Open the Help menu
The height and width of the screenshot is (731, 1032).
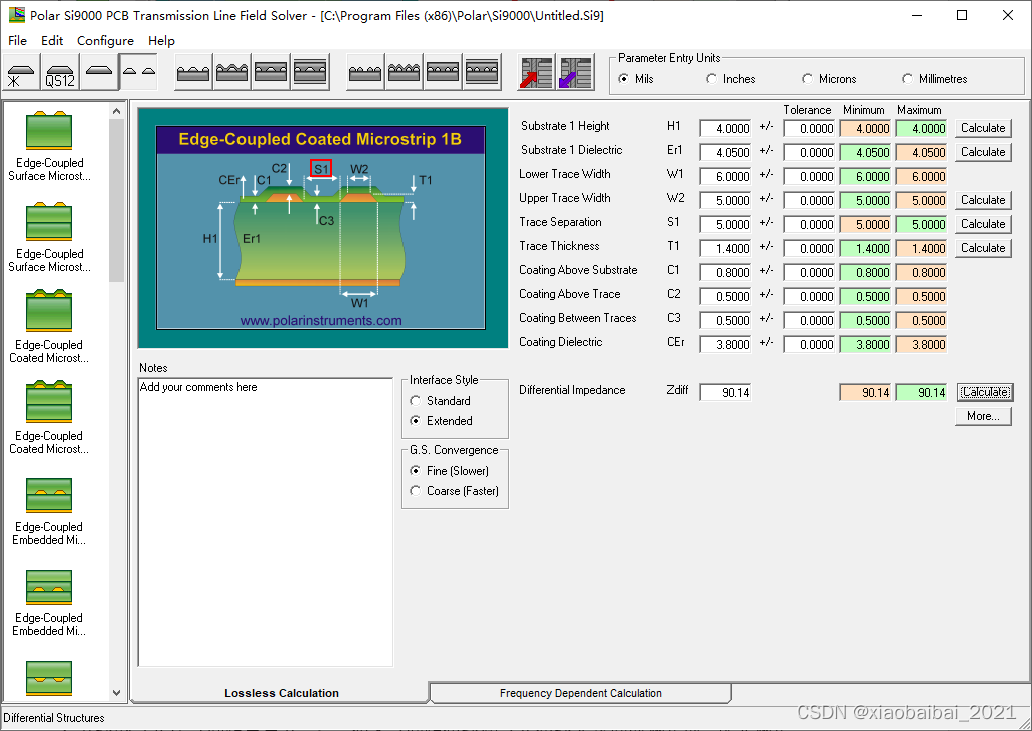coord(161,41)
